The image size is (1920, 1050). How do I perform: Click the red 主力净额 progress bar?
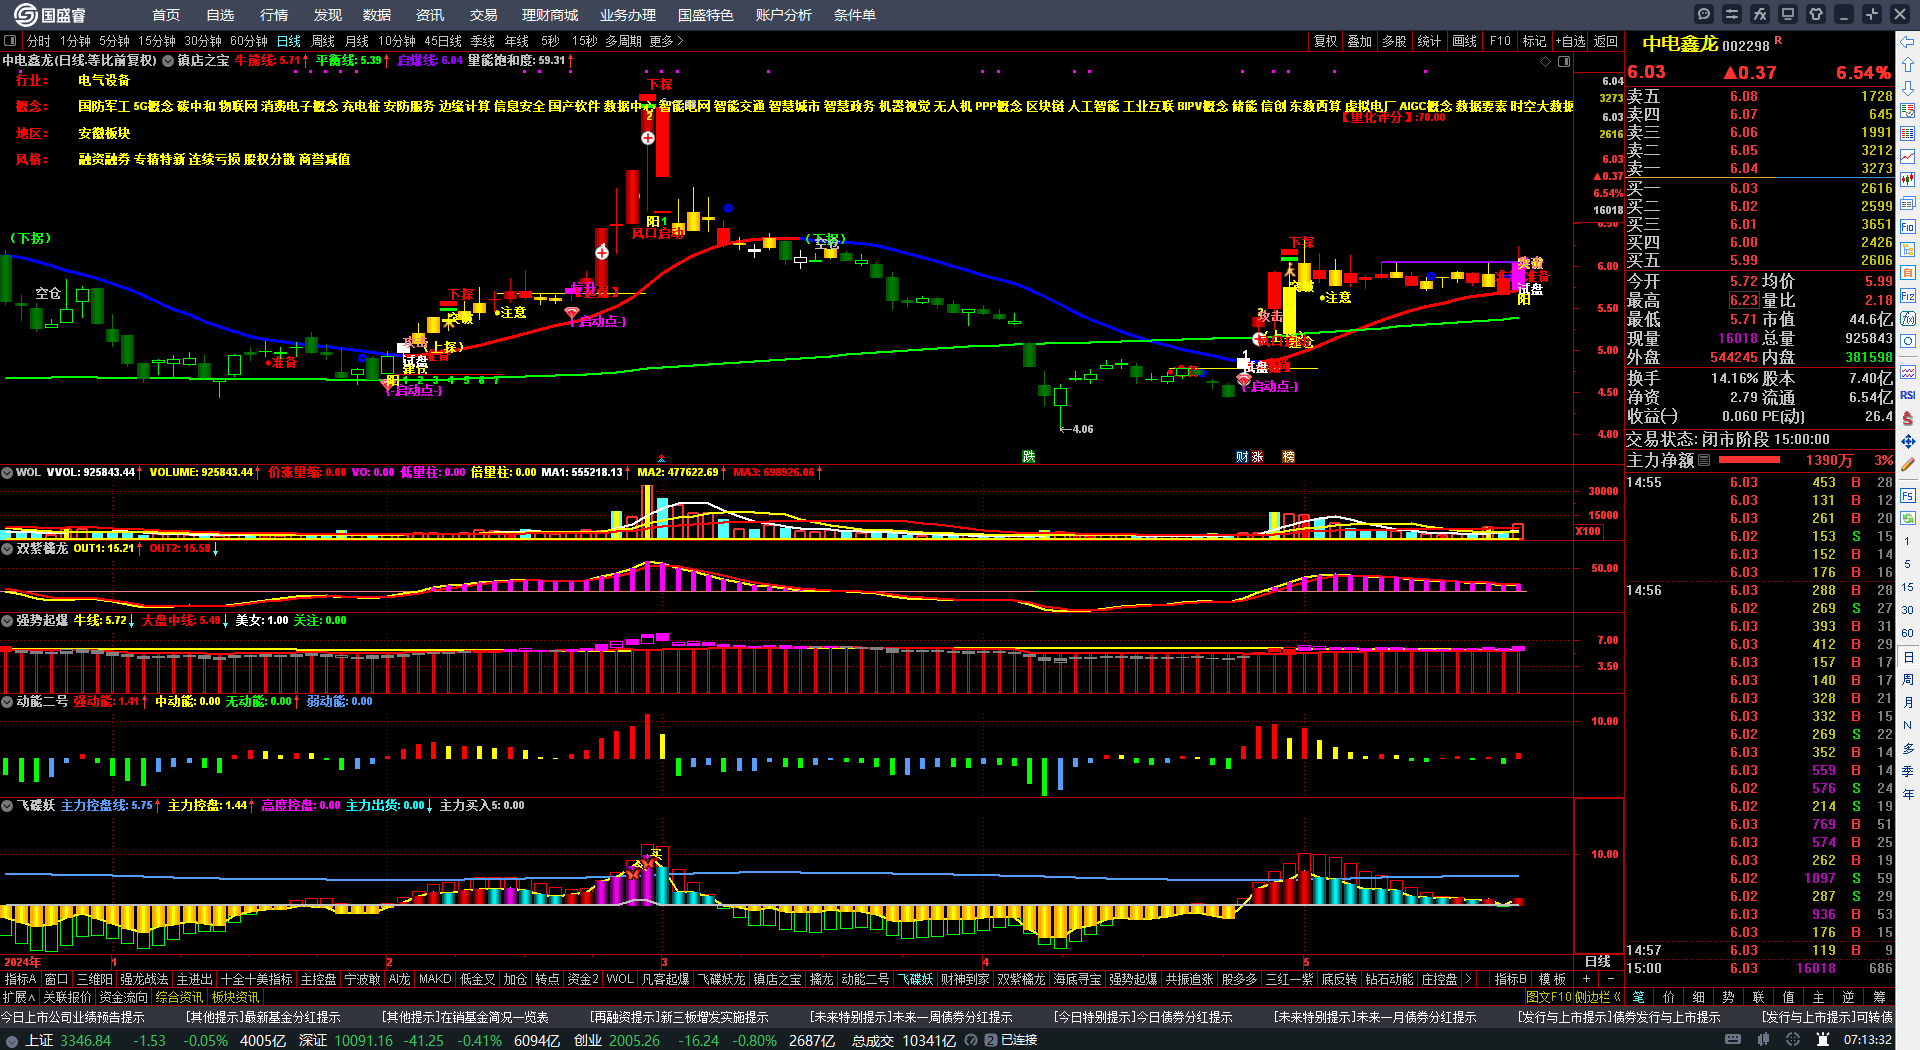tap(1749, 460)
